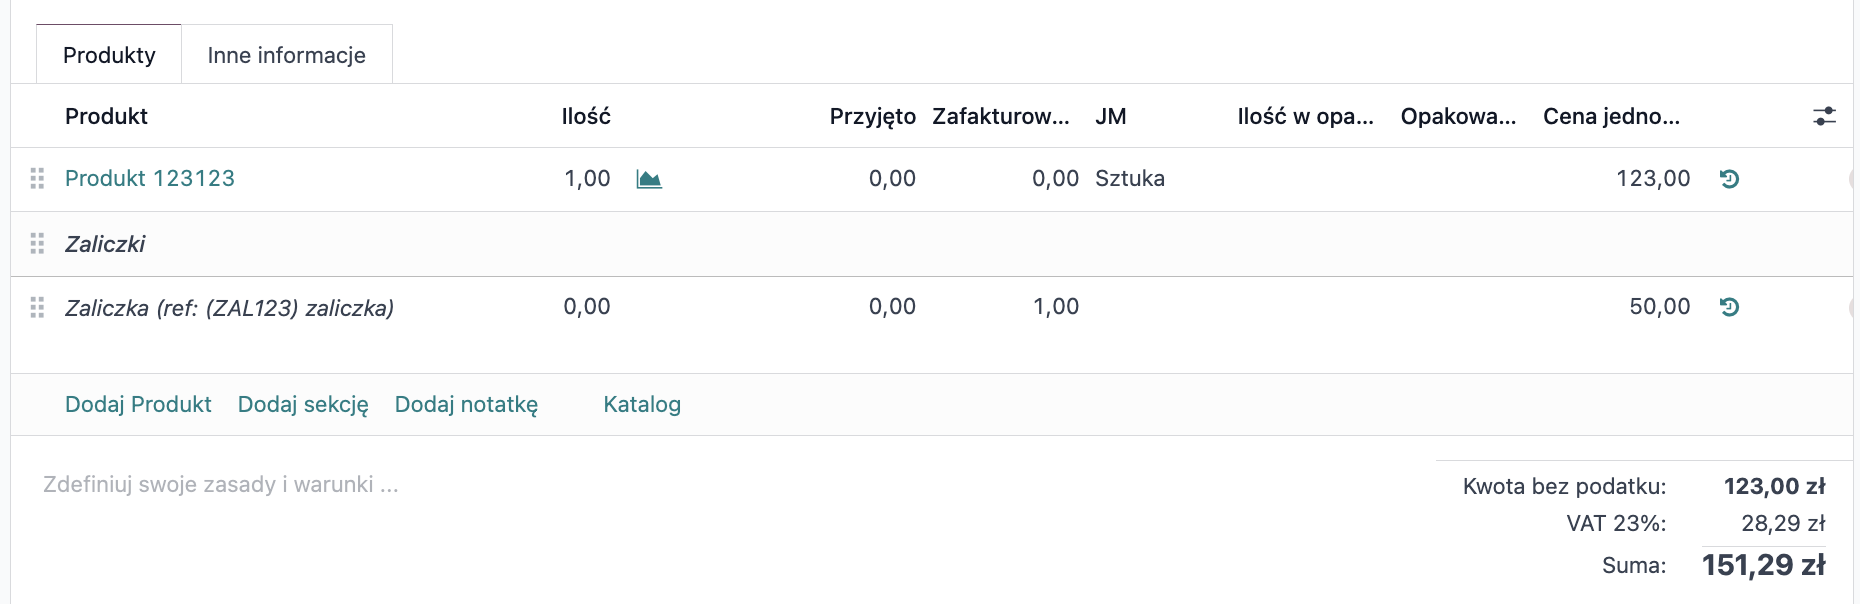Open forecast chart icon for Produkt 123123
The width and height of the screenshot is (1860, 604).
[x=649, y=179]
